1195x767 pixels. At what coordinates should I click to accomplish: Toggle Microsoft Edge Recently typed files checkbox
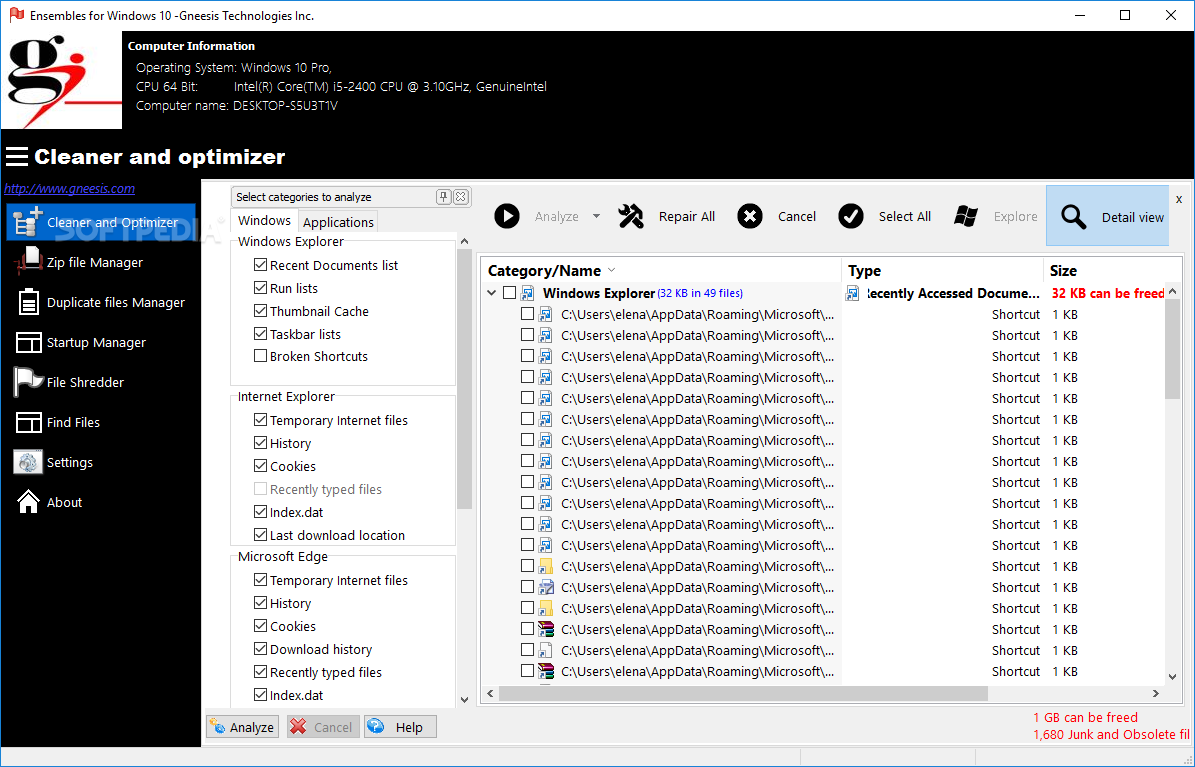click(261, 671)
